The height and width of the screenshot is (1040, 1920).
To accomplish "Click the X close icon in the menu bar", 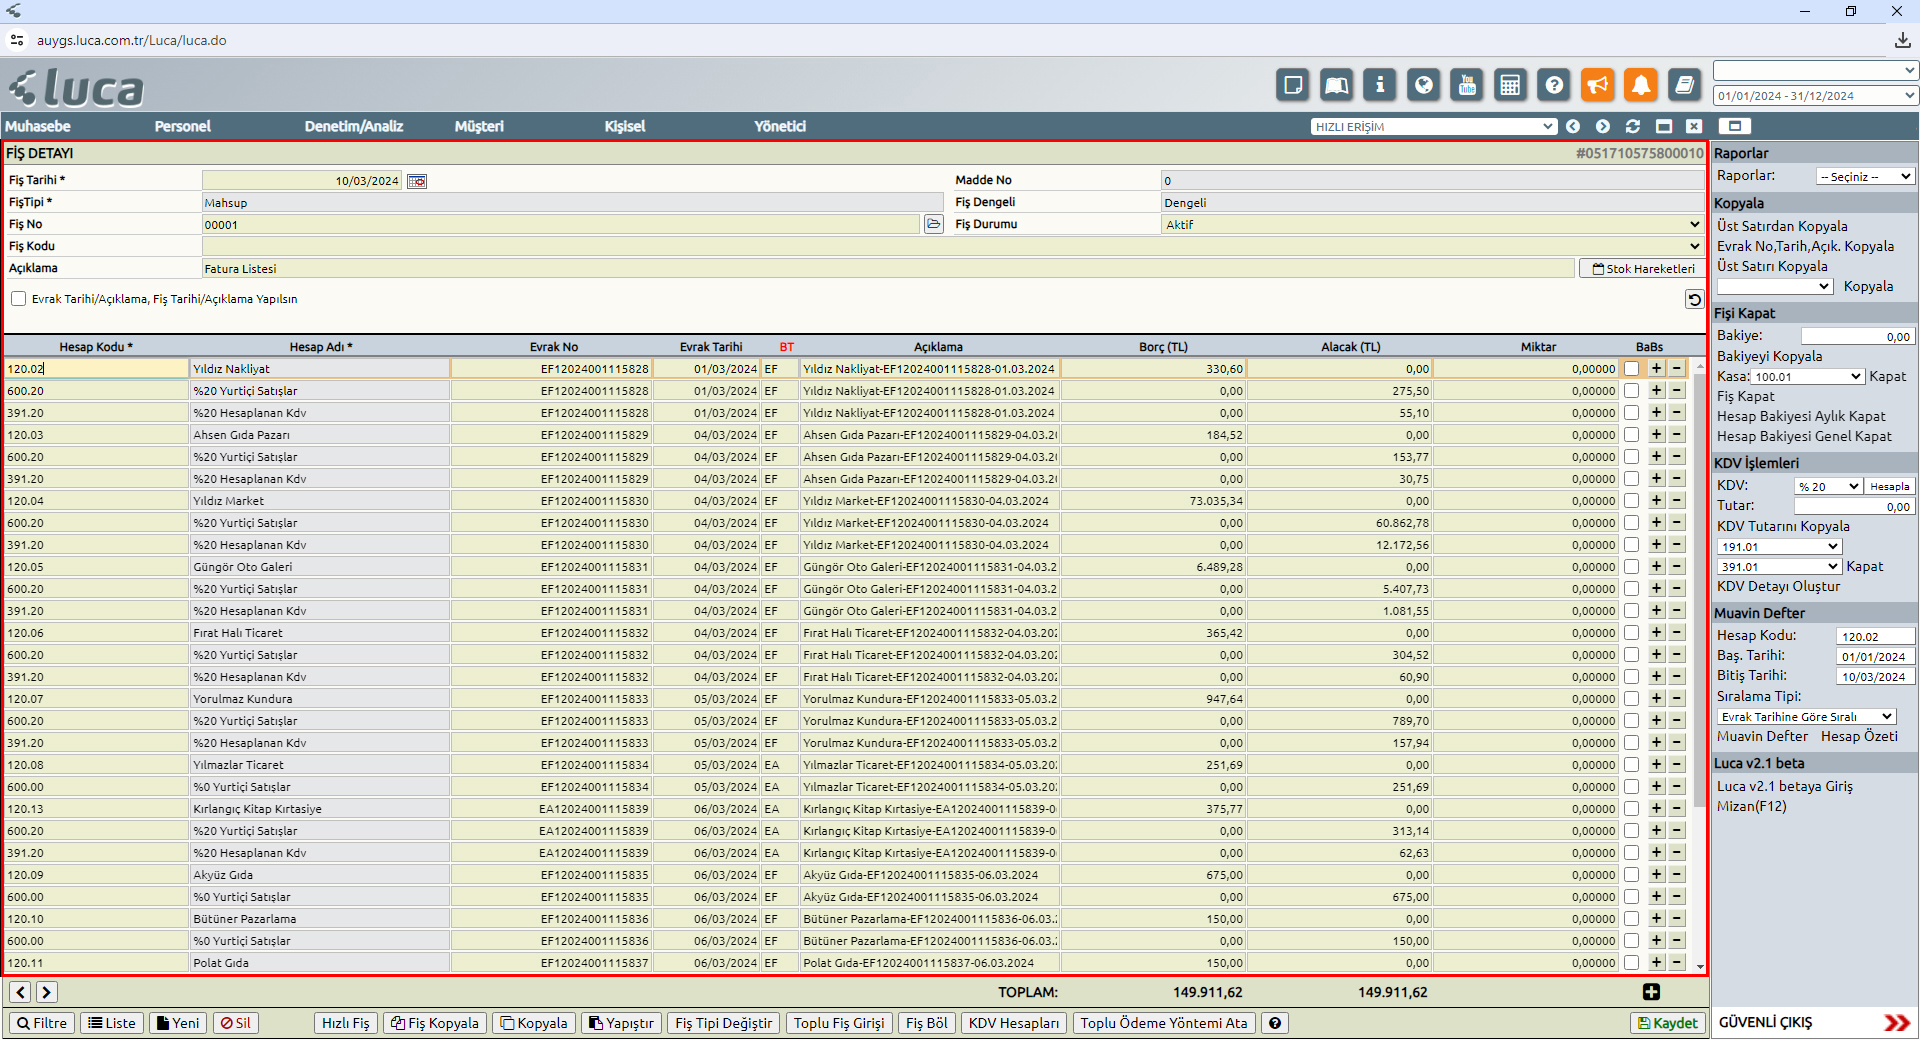I will pyautogui.click(x=1694, y=126).
